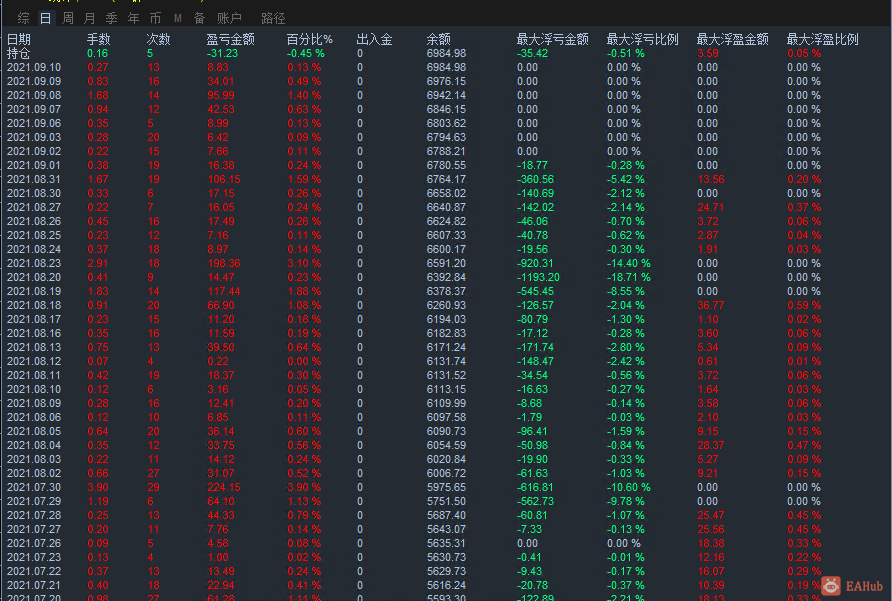Click the profit amount 224.15
The image size is (892, 601).
click(x=224, y=487)
